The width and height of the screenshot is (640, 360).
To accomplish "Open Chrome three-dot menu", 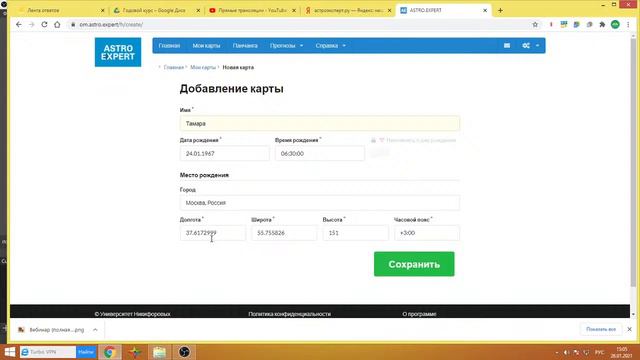I will [x=628, y=24].
